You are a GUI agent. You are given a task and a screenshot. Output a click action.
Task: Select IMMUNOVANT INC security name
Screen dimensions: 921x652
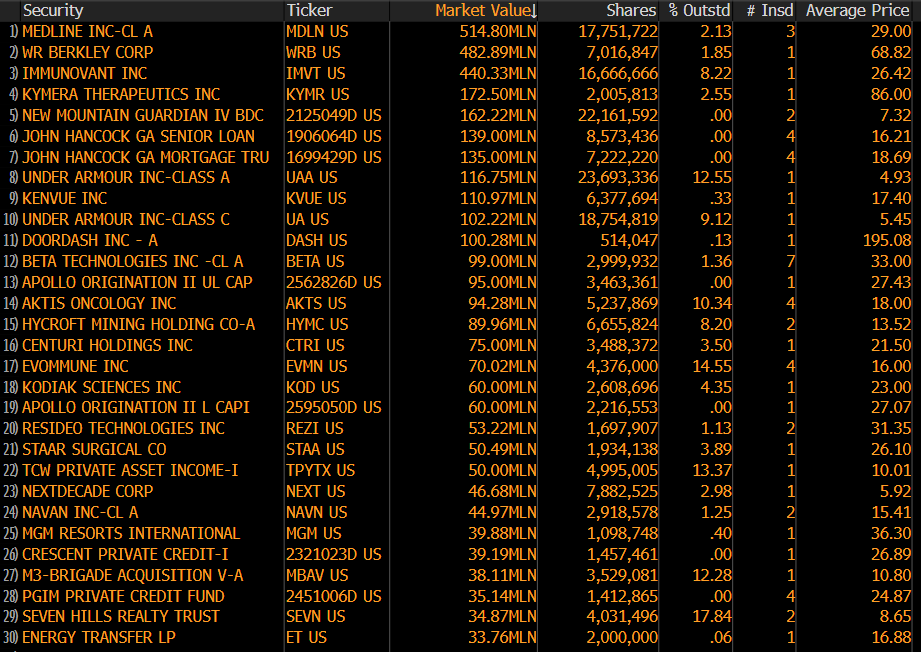tap(85, 73)
